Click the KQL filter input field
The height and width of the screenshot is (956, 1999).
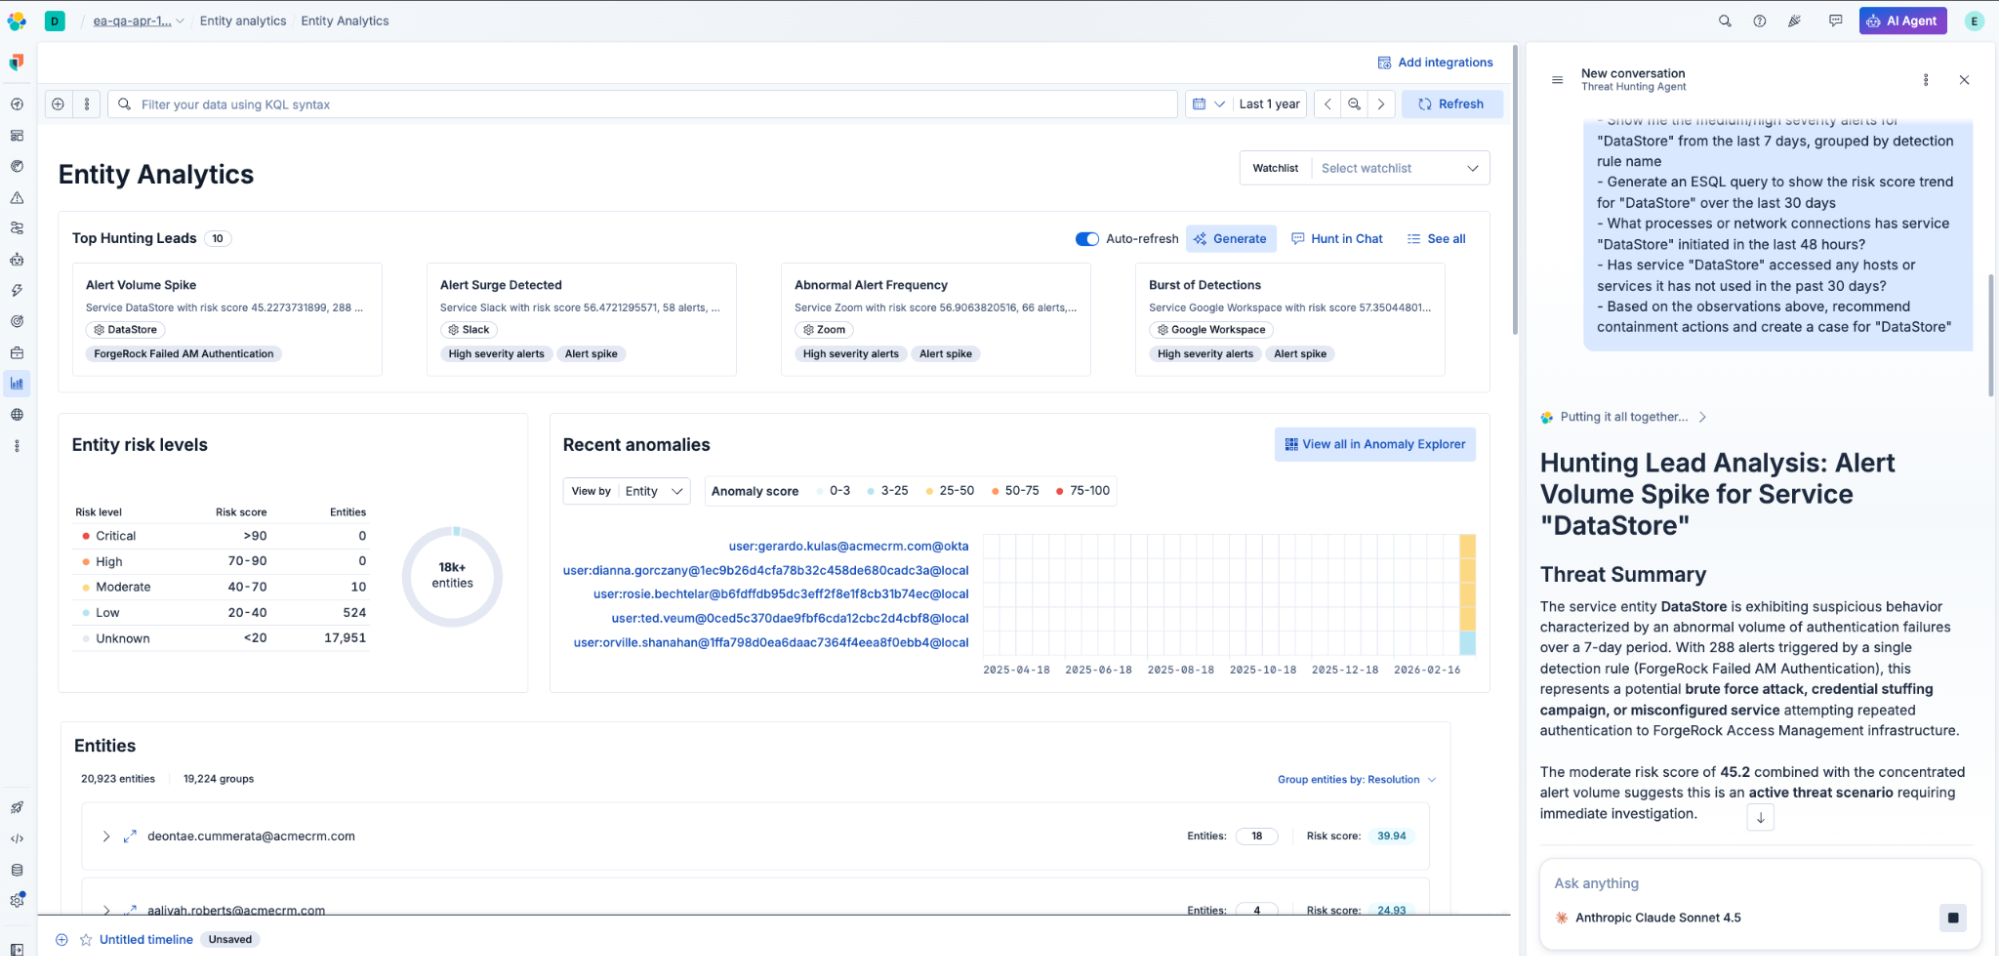tap(643, 104)
